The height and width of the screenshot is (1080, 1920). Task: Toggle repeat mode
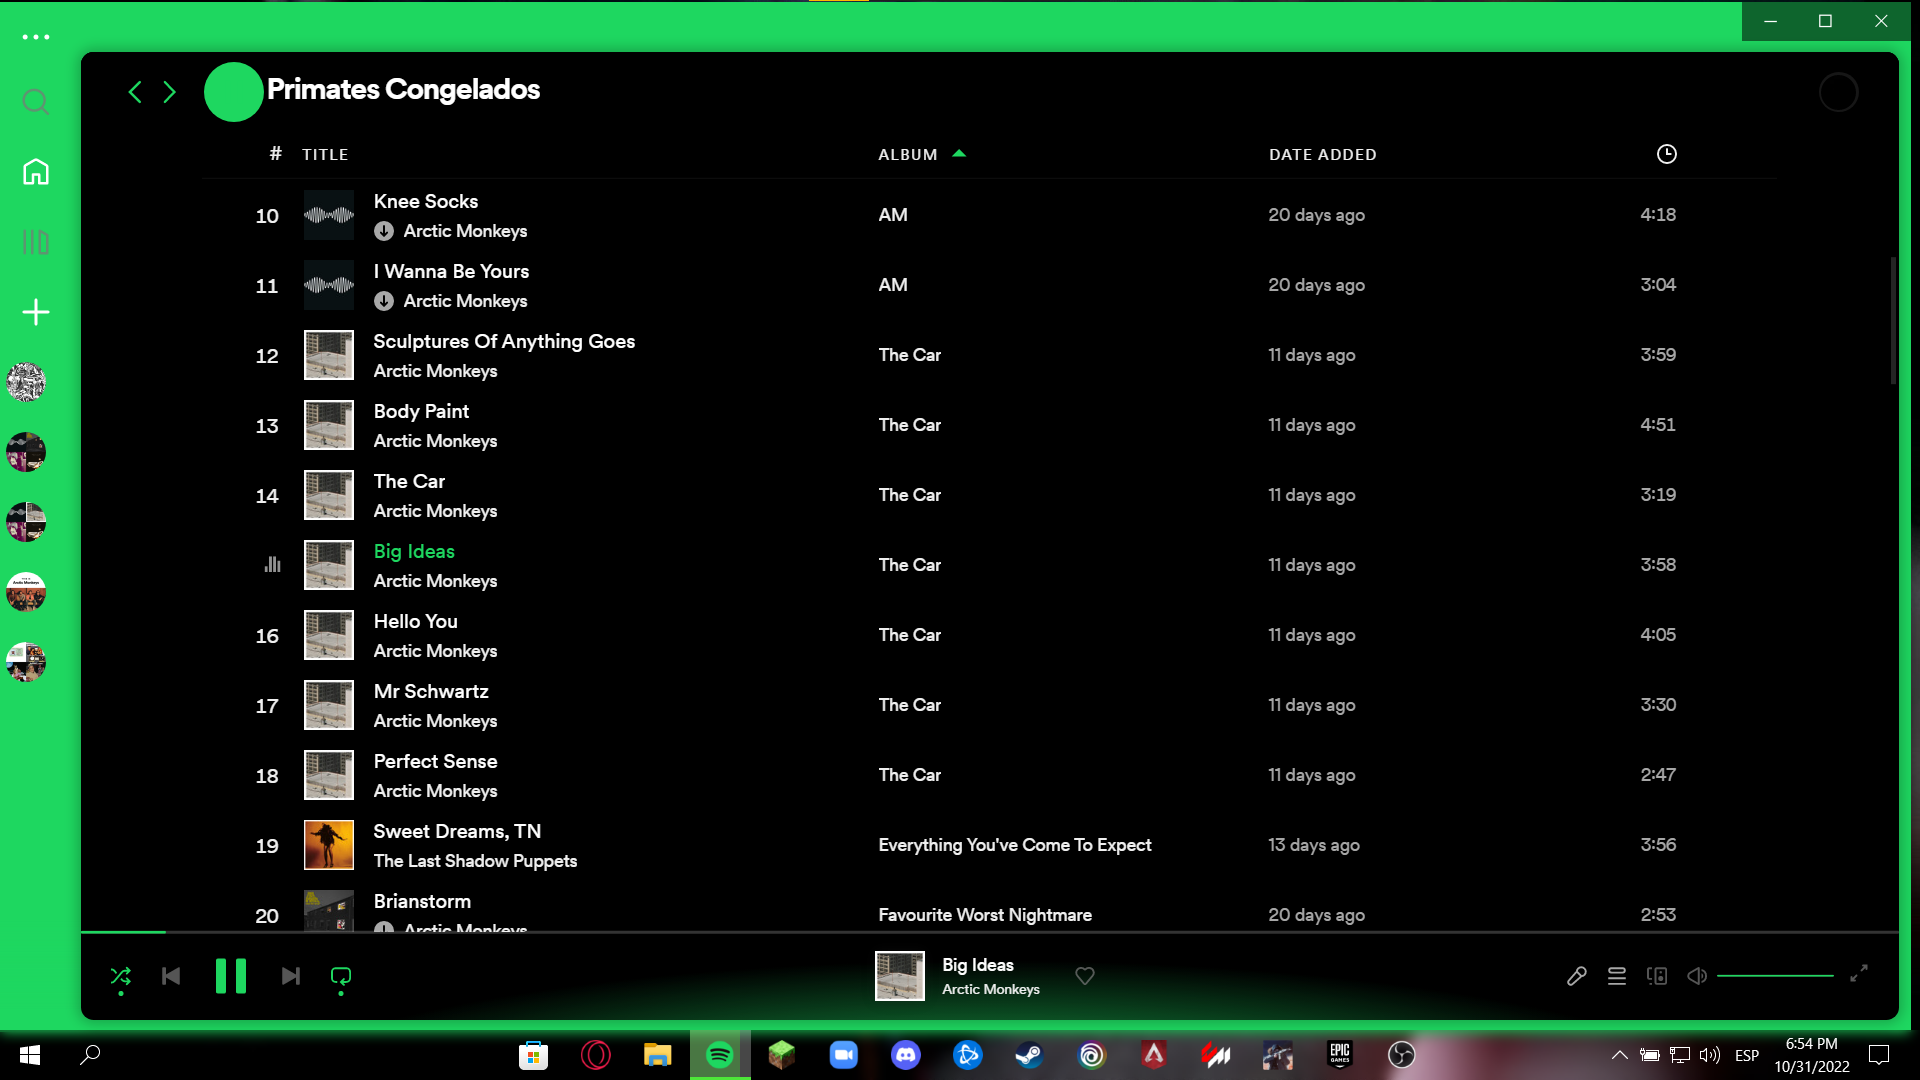tap(340, 976)
